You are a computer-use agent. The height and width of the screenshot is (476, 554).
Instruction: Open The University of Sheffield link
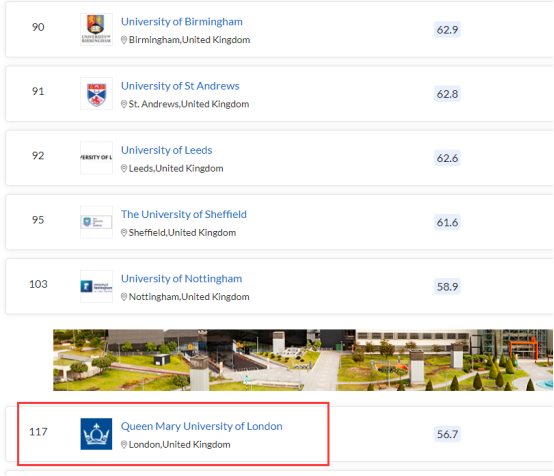point(184,215)
